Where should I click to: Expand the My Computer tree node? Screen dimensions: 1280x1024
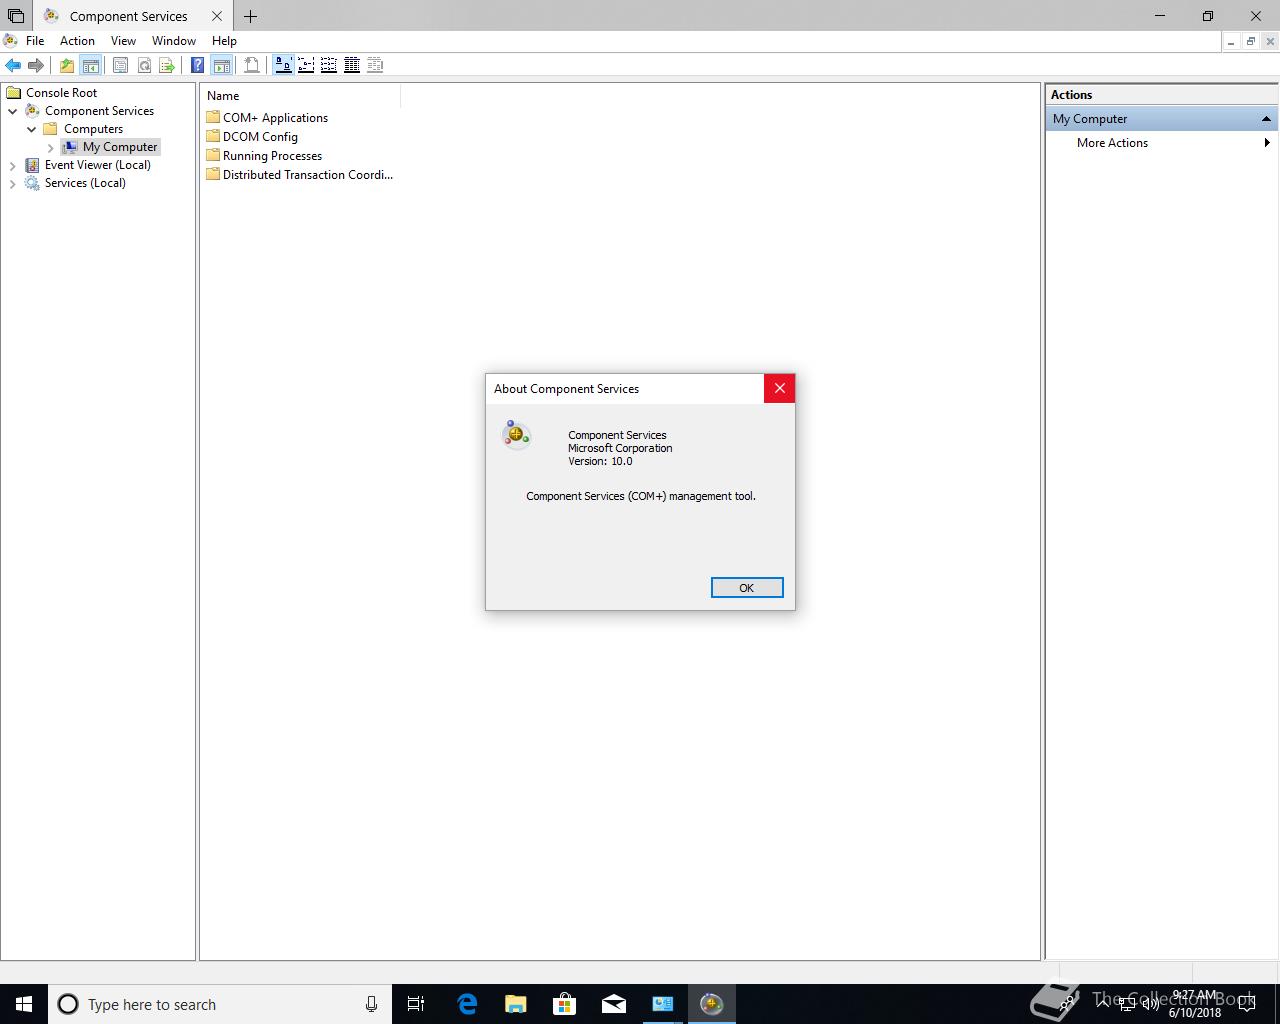(51, 147)
